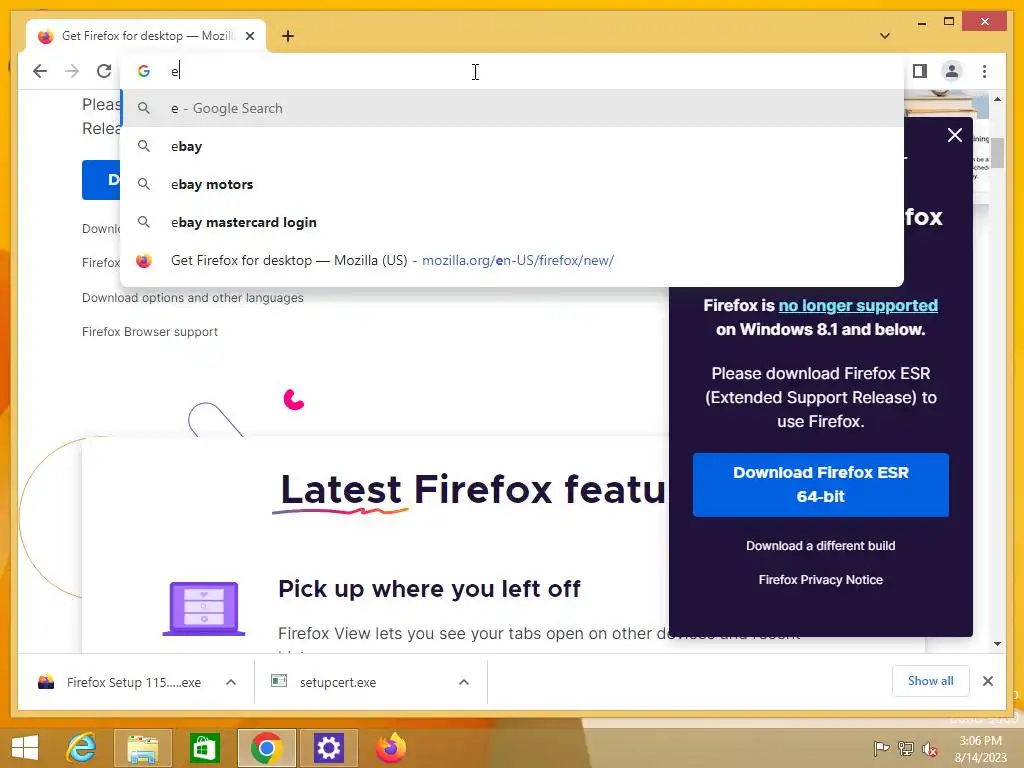Open Chrome's three-dot menu
This screenshot has height=768, width=1024.
click(x=984, y=71)
